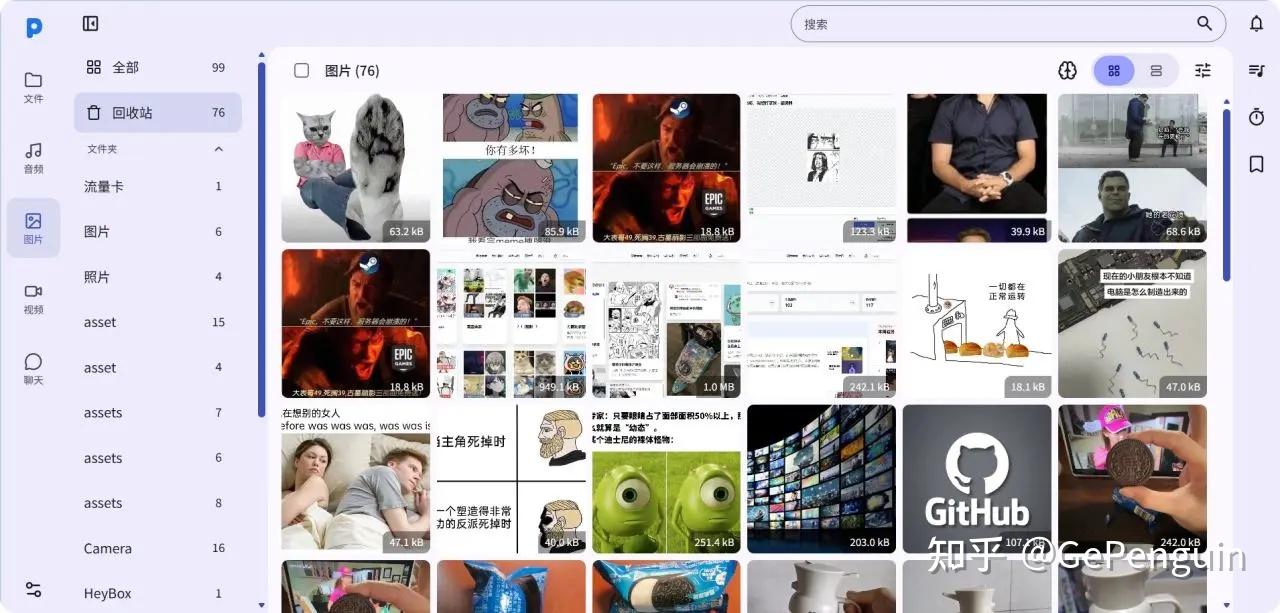
Task: Open notifications bell icon
Action: 1257,24
